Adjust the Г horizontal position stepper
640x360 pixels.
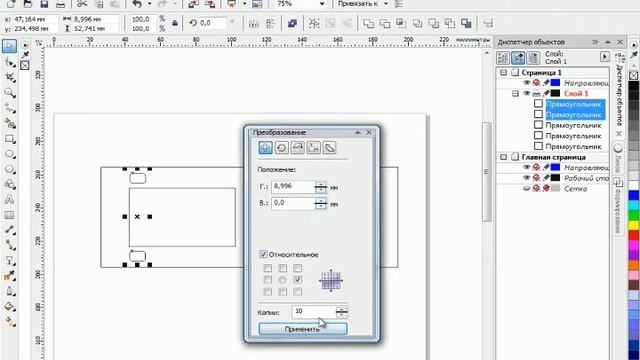(x=321, y=187)
